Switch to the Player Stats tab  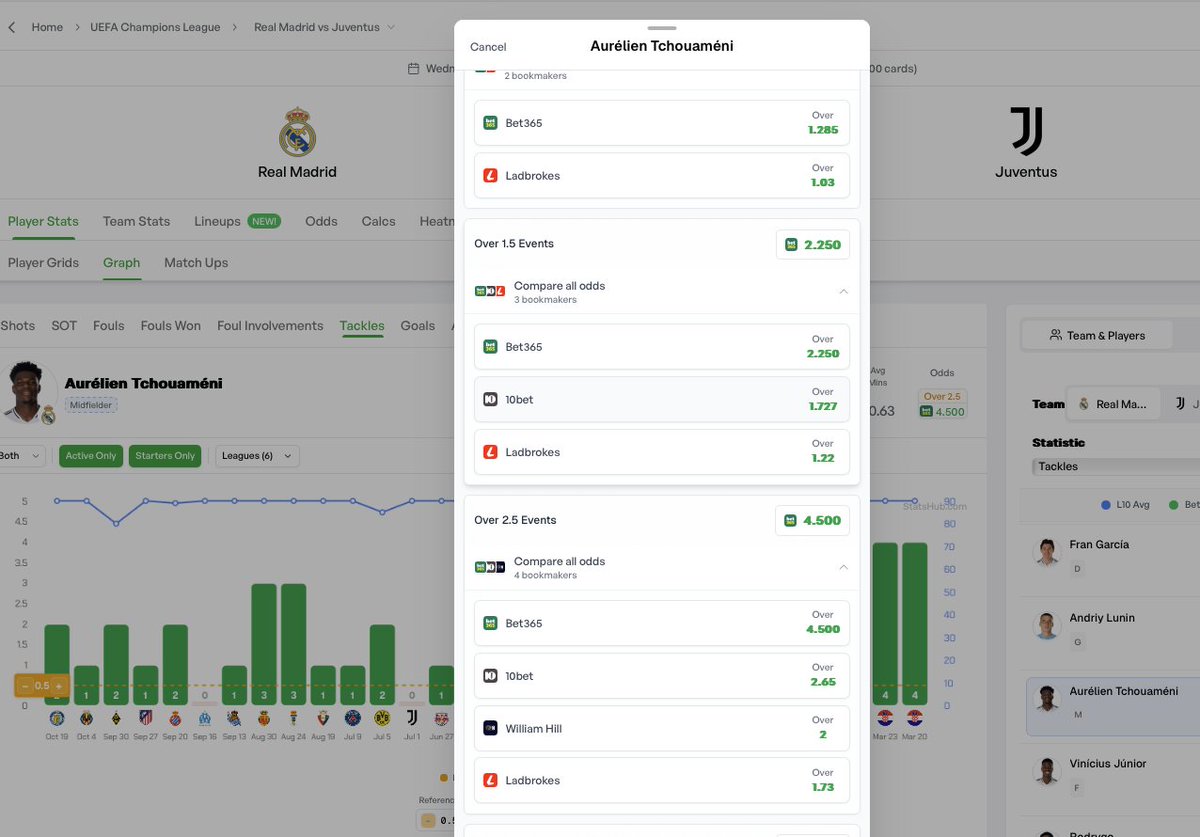click(x=43, y=221)
